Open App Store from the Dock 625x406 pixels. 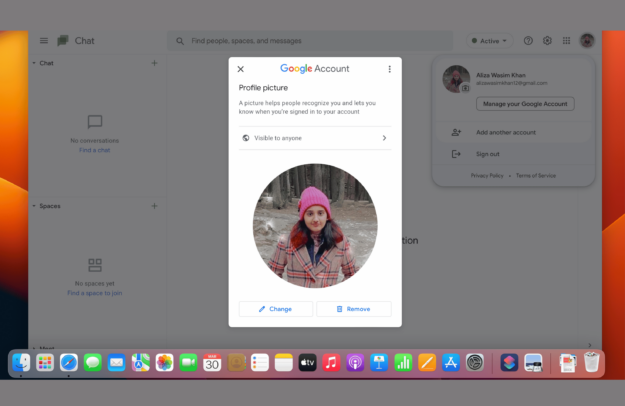pyautogui.click(x=451, y=363)
